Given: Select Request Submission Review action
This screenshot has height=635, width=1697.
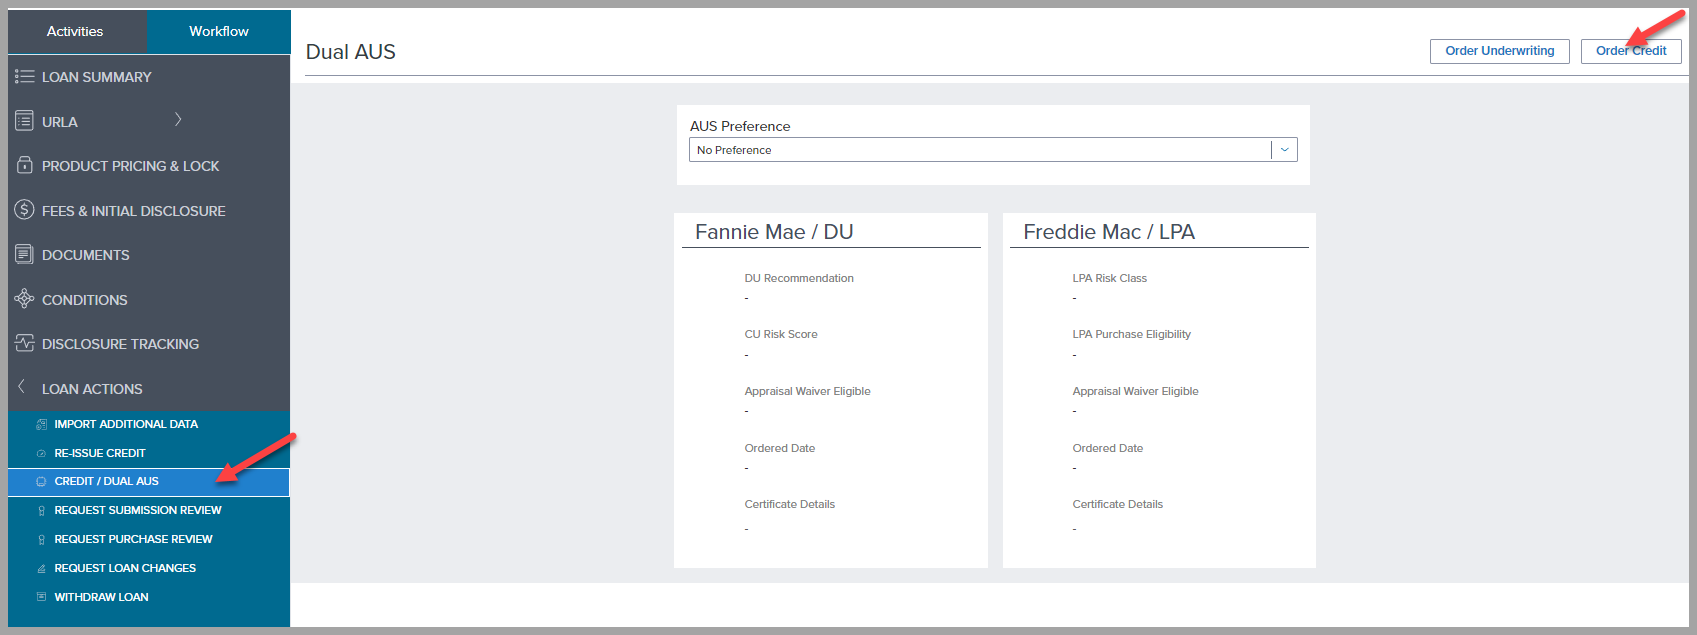Looking at the screenshot, I should [x=138, y=511].
